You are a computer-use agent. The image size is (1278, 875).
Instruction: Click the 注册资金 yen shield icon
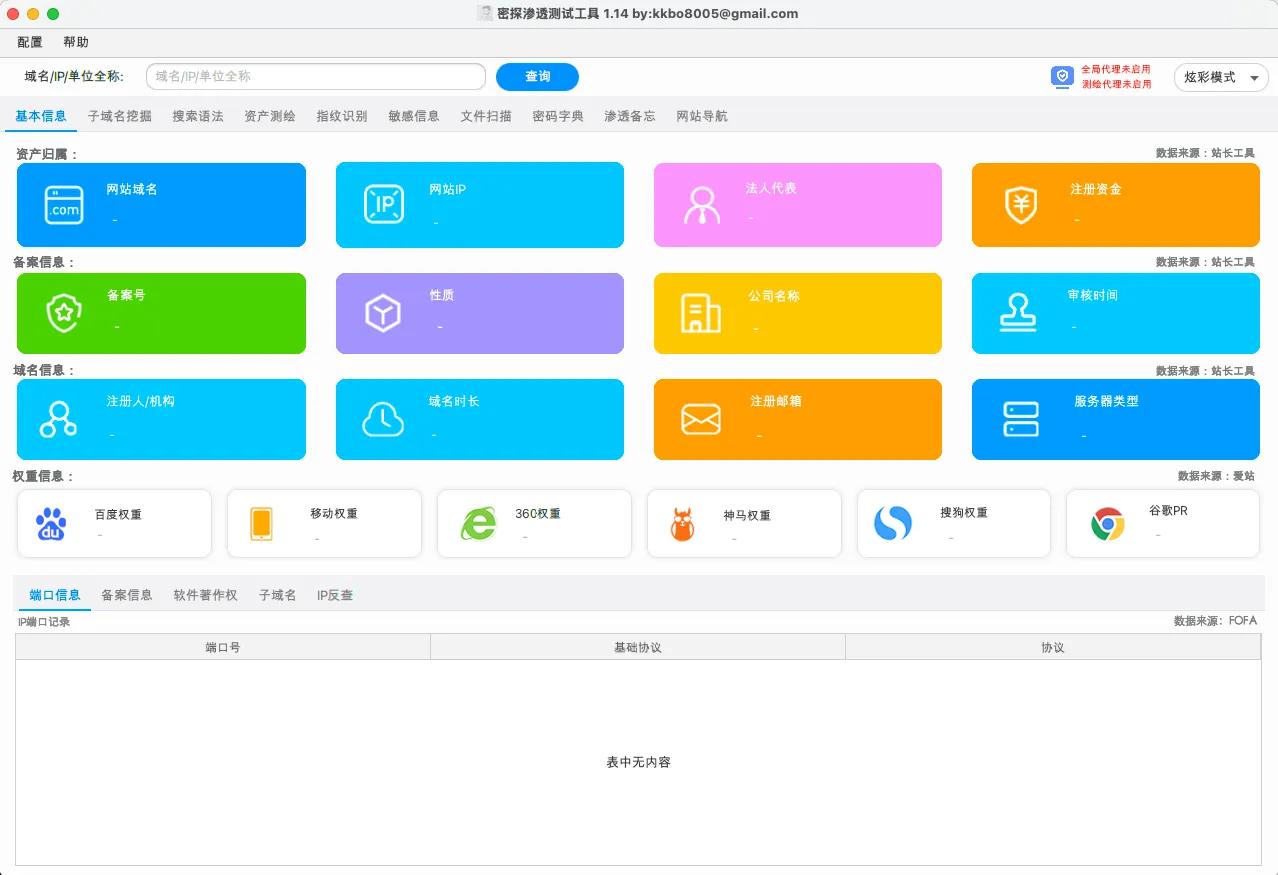[1020, 206]
